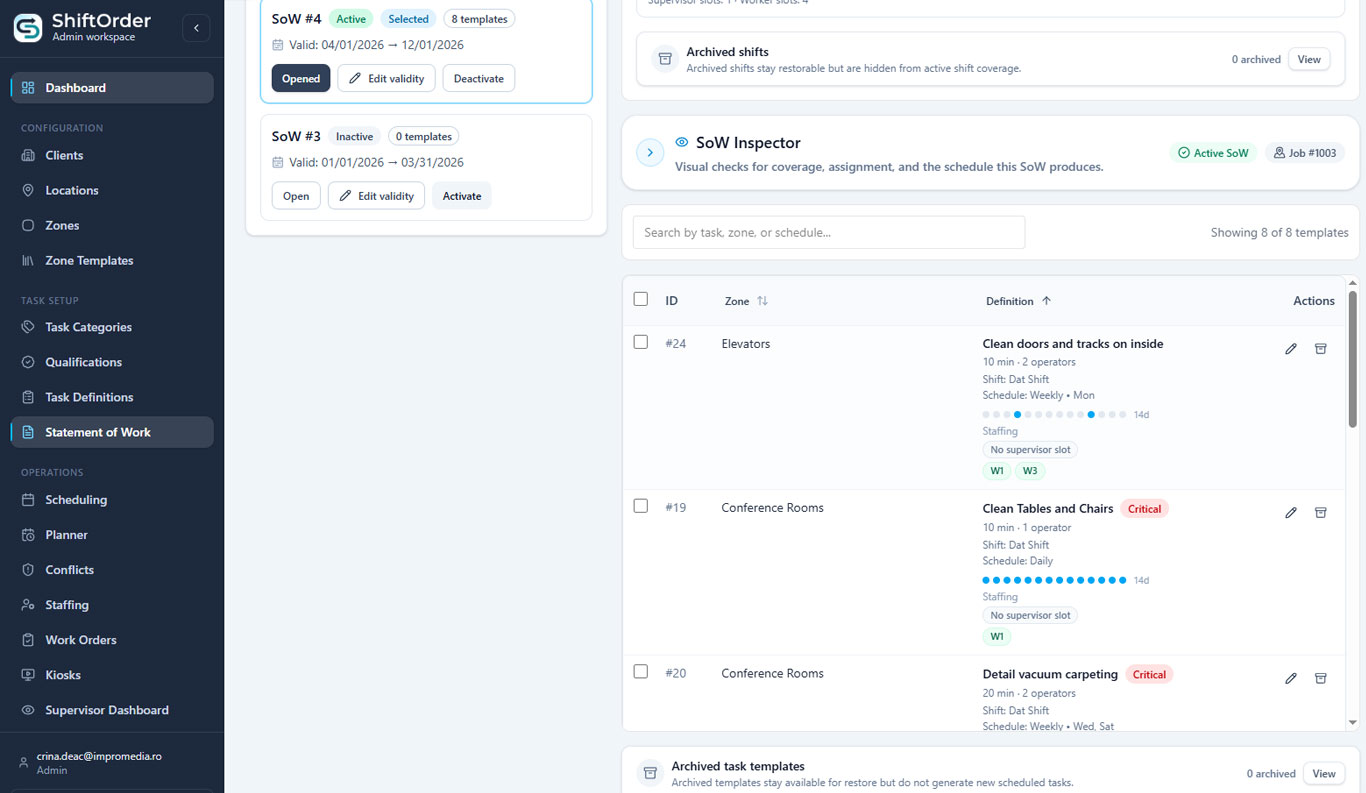Click the Kiosks monitor icon
The height and width of the screenshot is (793, 1366).
click(x=28, y=675)
